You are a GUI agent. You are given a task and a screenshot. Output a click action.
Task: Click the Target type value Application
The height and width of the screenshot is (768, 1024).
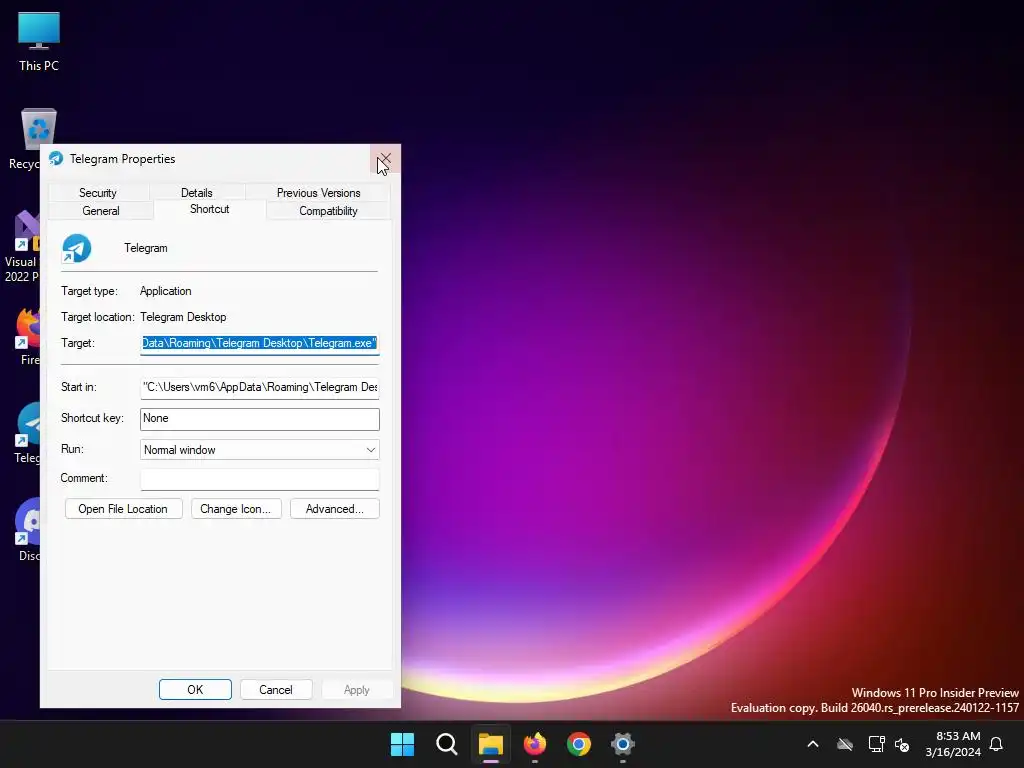166,291
